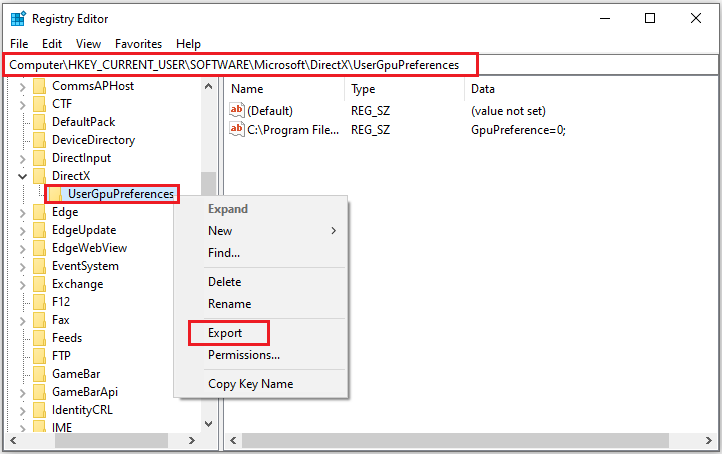Click the registry path address bar

pyautogui.click(x=361, y=65)
